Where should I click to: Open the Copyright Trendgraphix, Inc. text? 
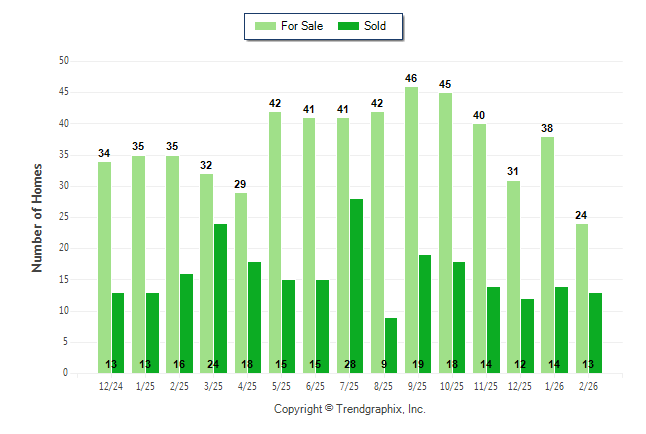350,409
